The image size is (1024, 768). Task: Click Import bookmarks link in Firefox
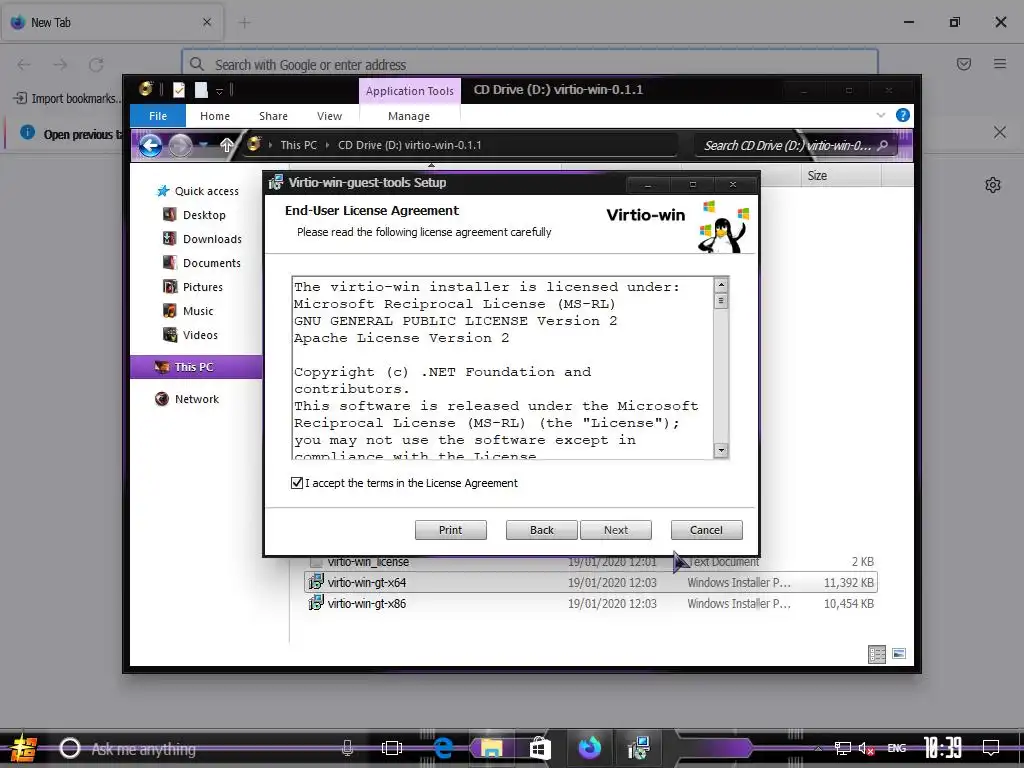(x=68, y=99)
